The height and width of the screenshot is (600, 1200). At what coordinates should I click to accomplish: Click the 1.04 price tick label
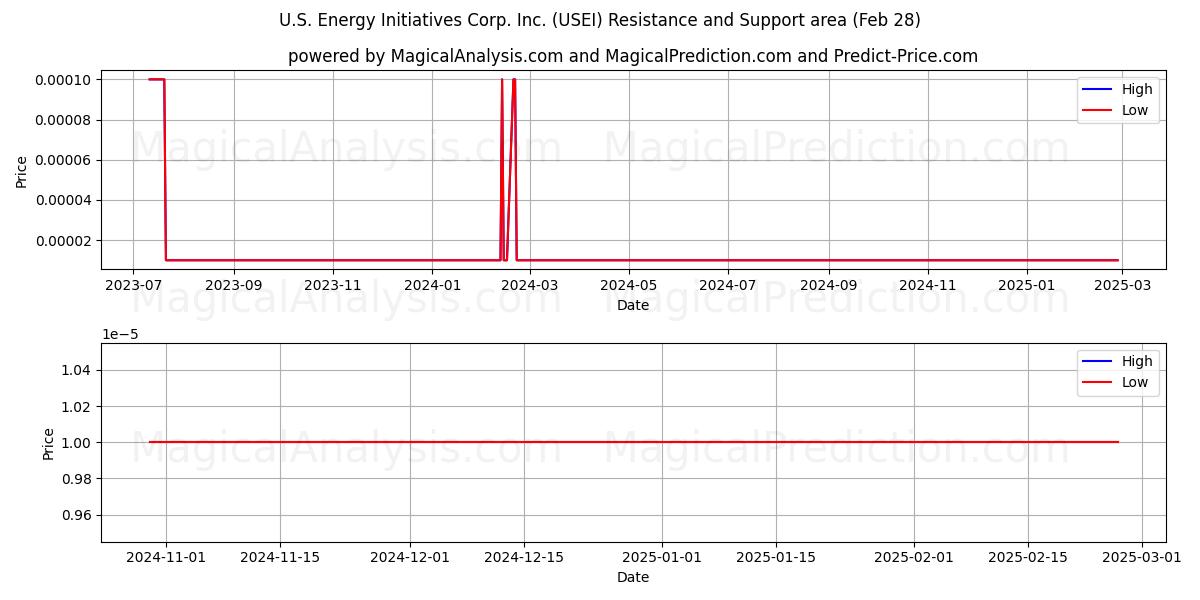(75, 370)
